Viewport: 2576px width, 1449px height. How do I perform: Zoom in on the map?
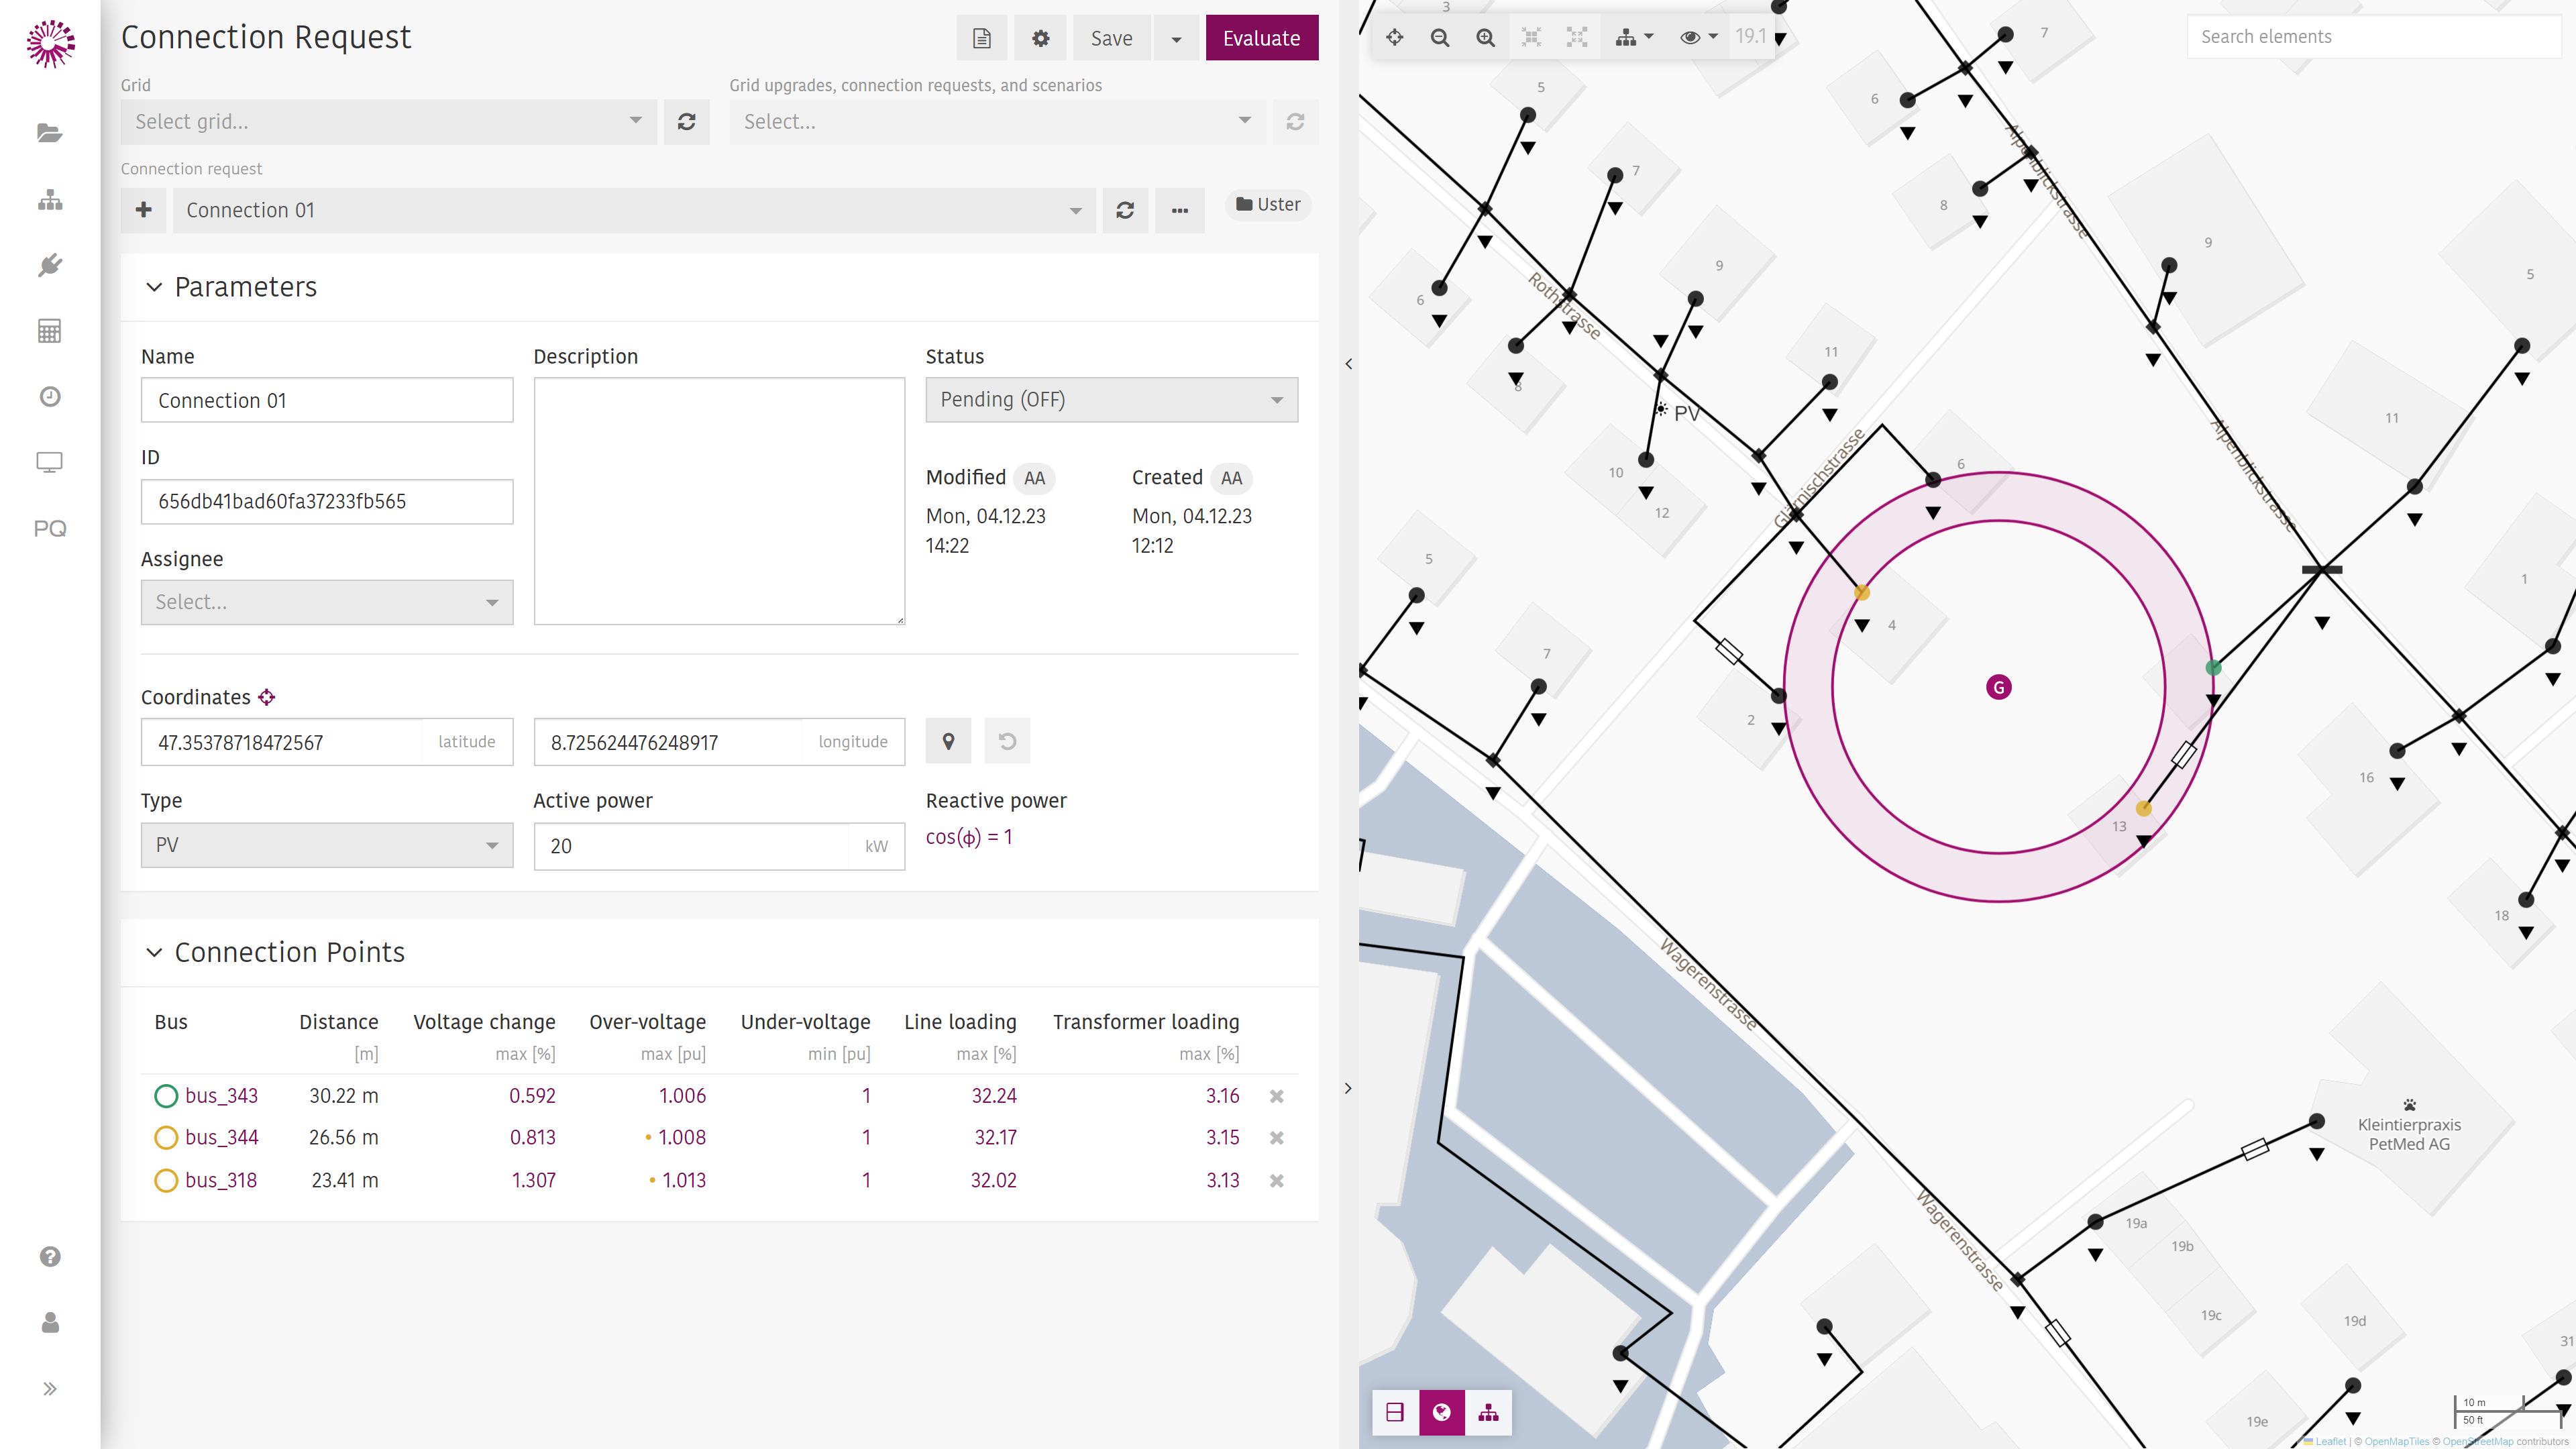[x=1486, y=37]
